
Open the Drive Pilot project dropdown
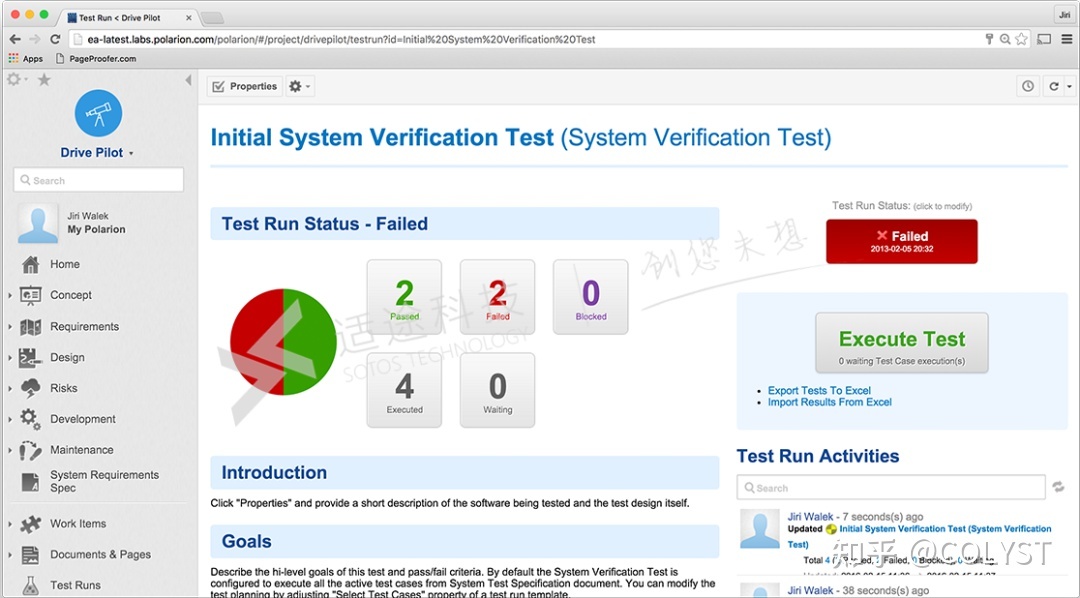pyautogui.click(x=131, y=154)
